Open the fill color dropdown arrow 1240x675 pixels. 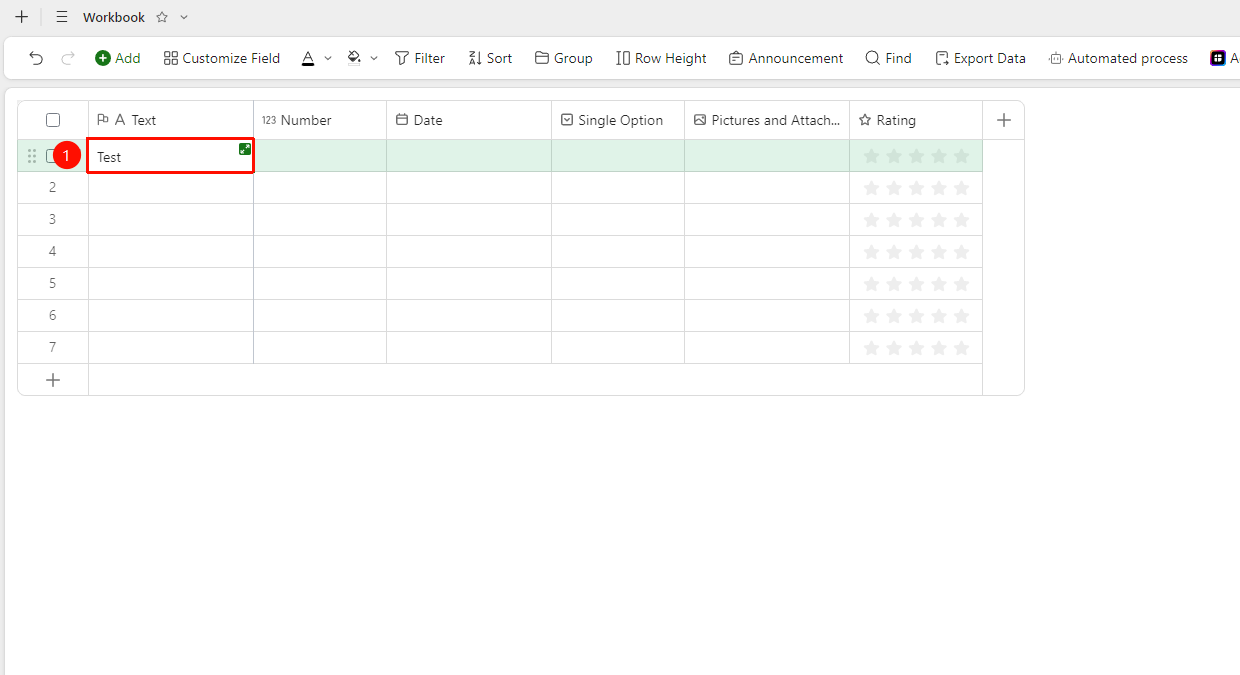point(374,58)
